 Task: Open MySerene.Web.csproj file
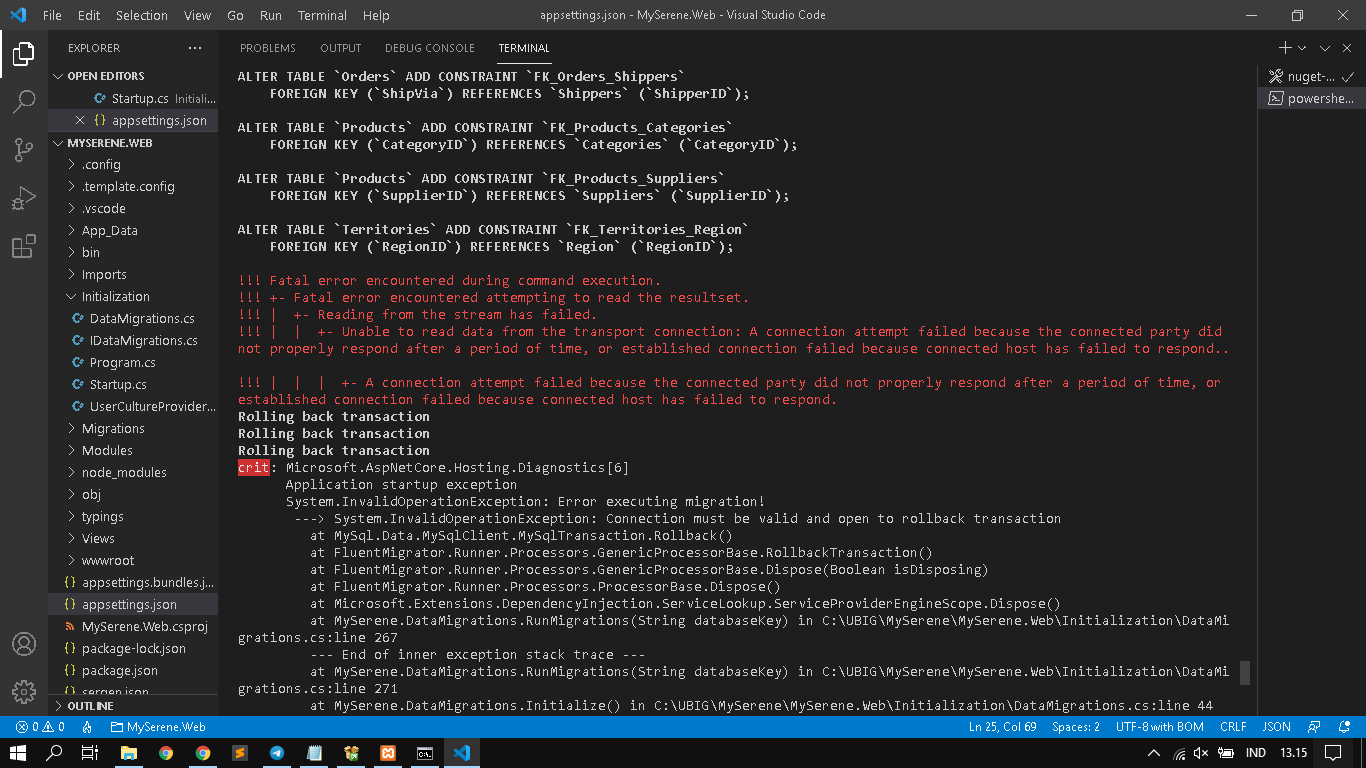tap(133, 626)
